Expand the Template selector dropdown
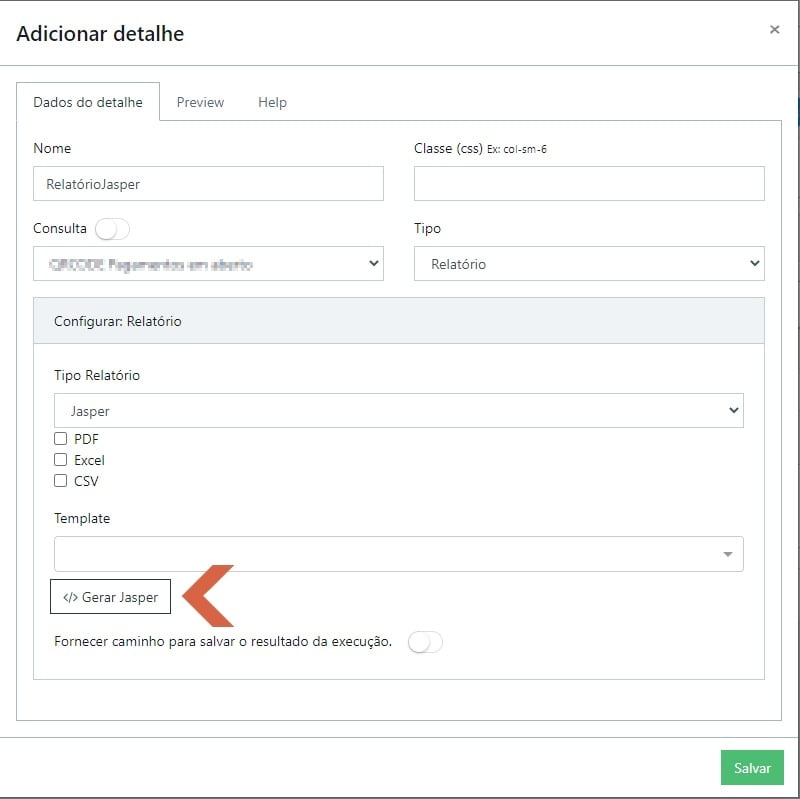The image size is (800, 799). pos(398,554)
